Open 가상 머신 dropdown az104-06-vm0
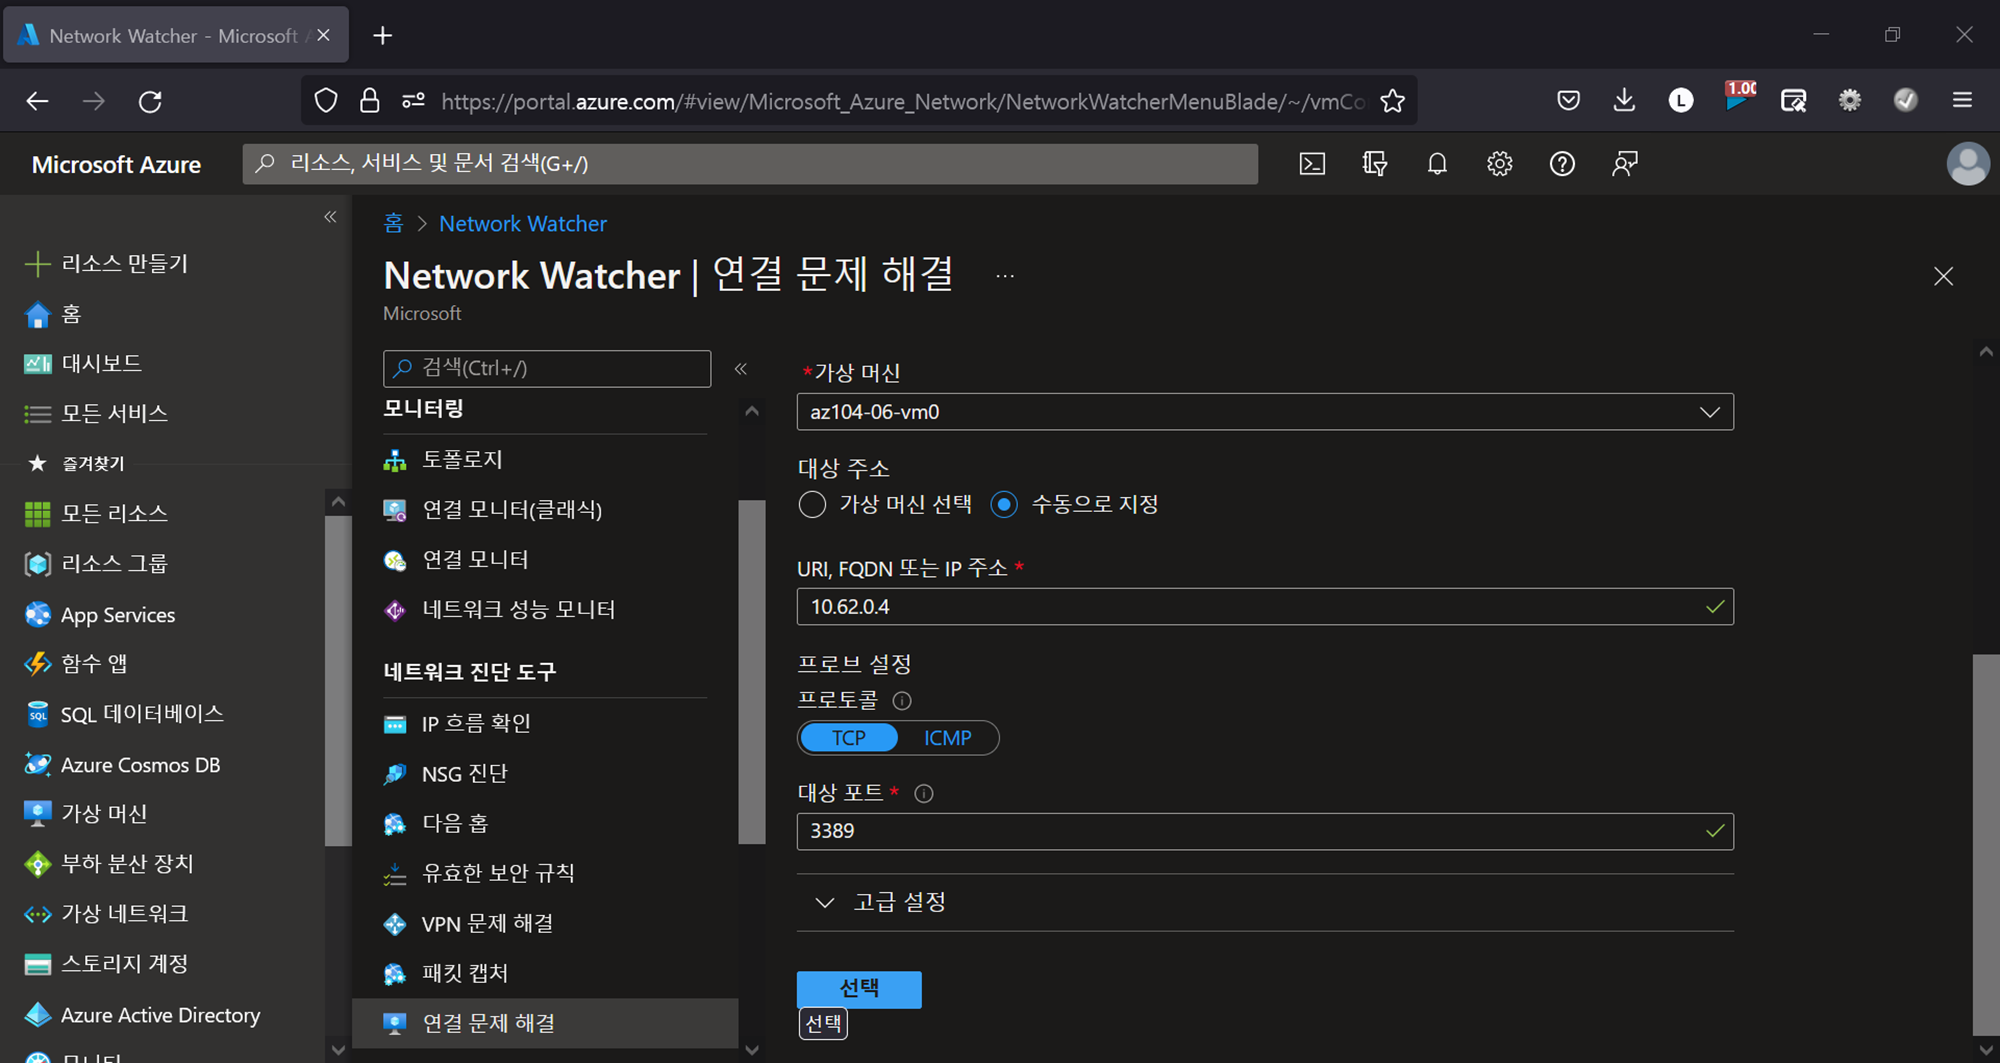The image size is (2000, 1063). click(x=1265, y=412)
